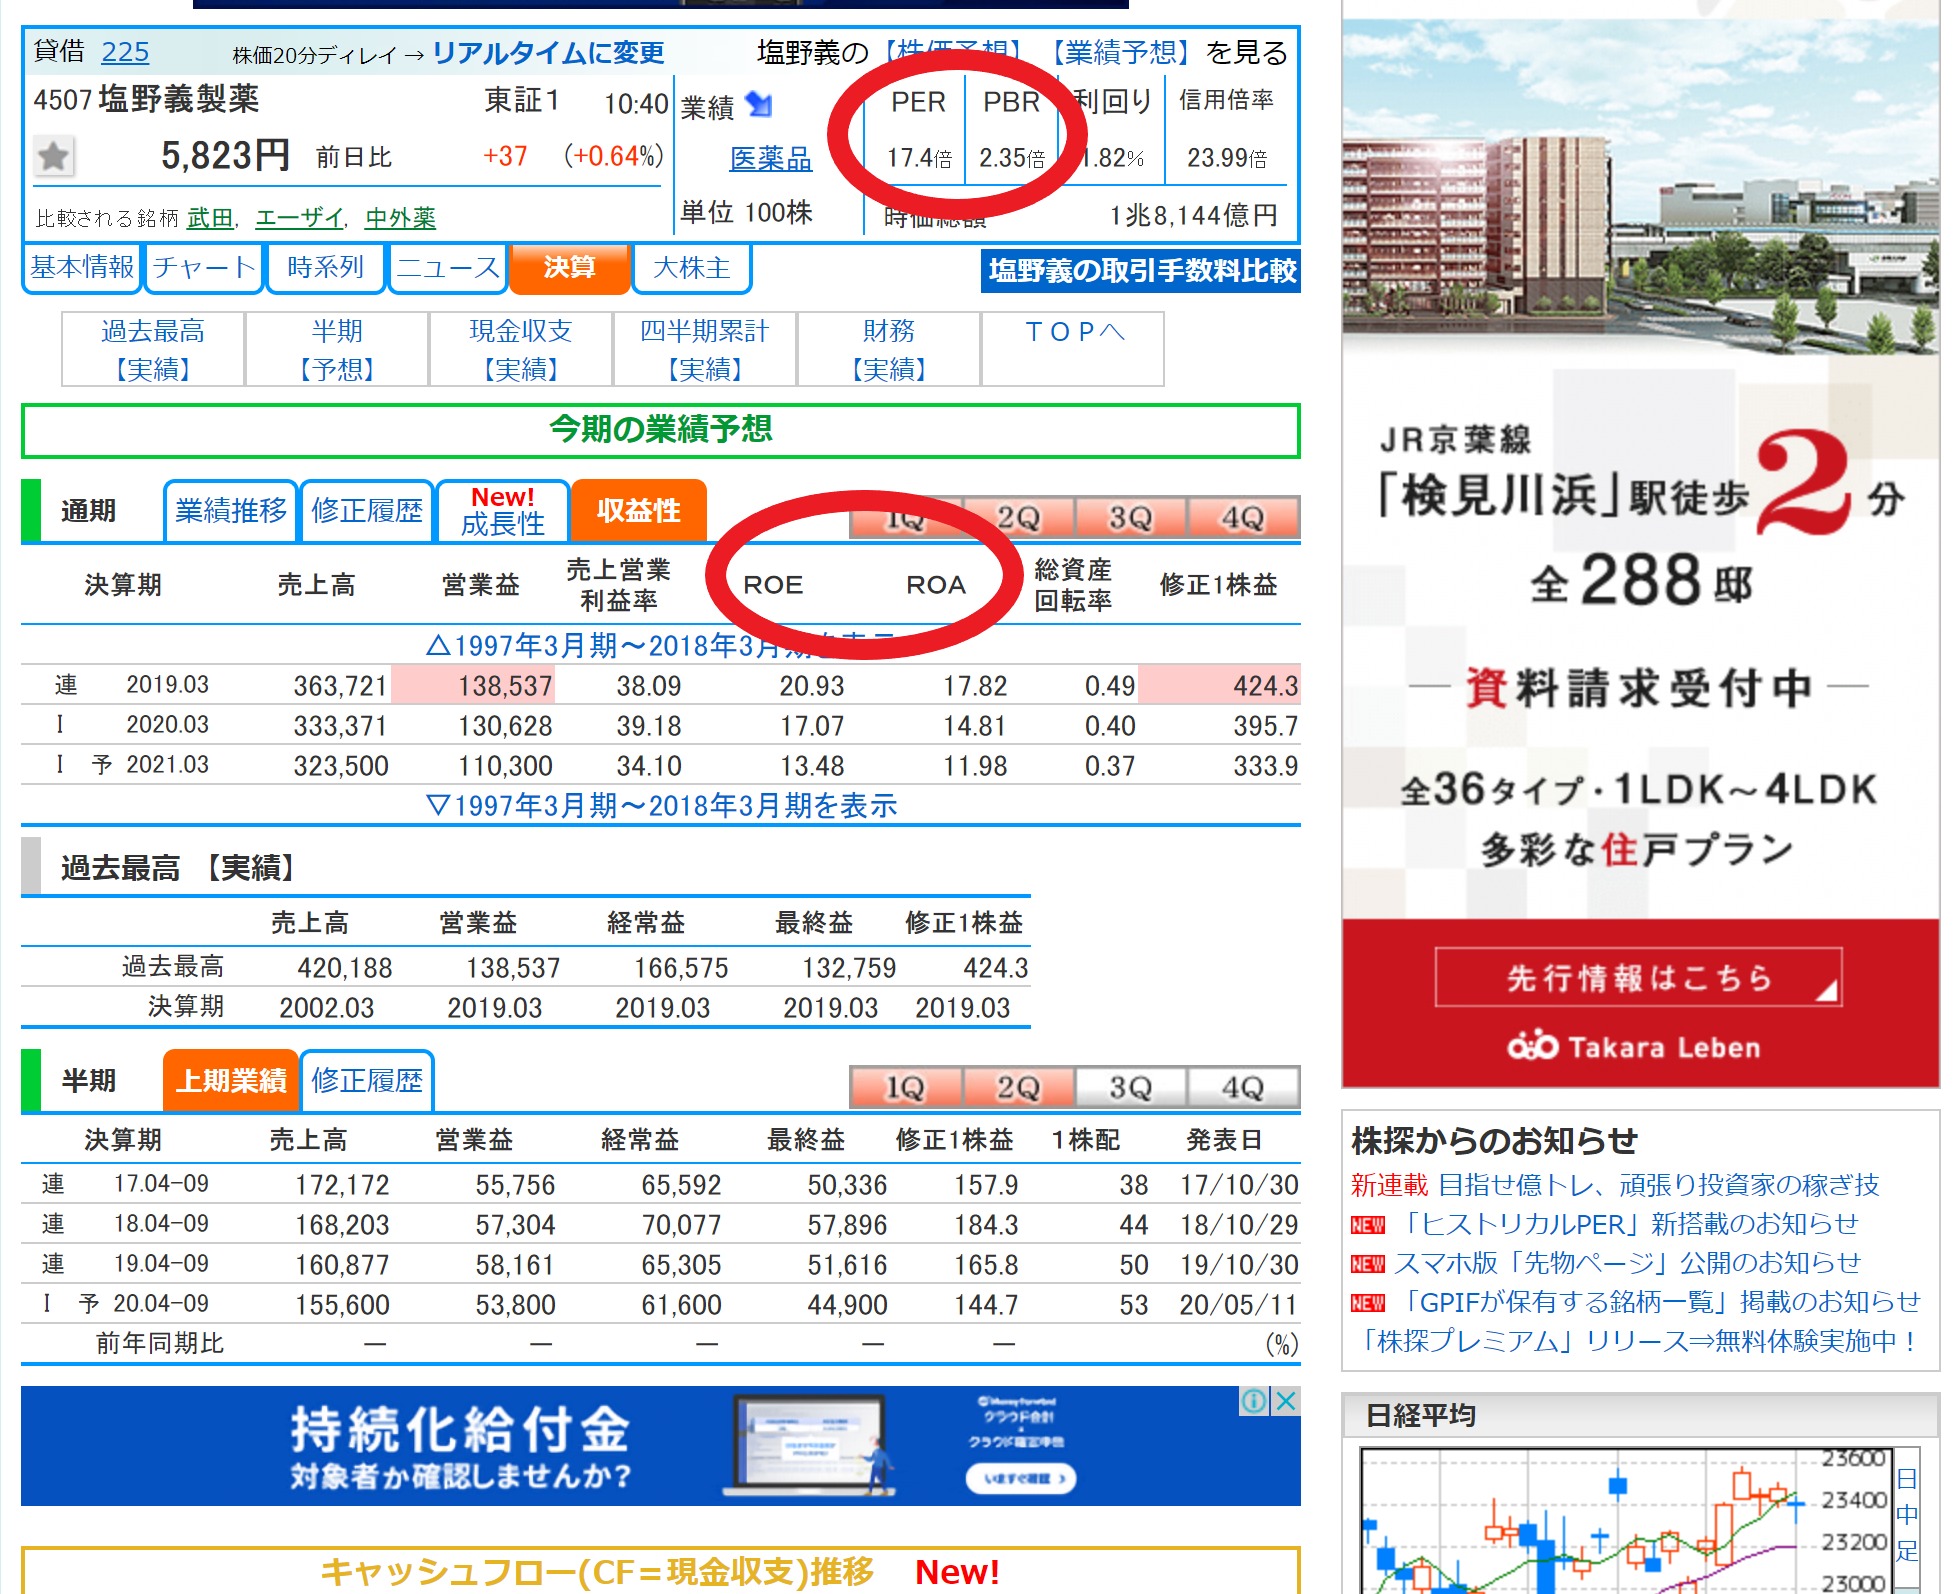The height and width of the screenshot is (1594, 1957).
Task: Click 17.04-09 half-year row sales 172,172
Action: [x=342, y=1185]
